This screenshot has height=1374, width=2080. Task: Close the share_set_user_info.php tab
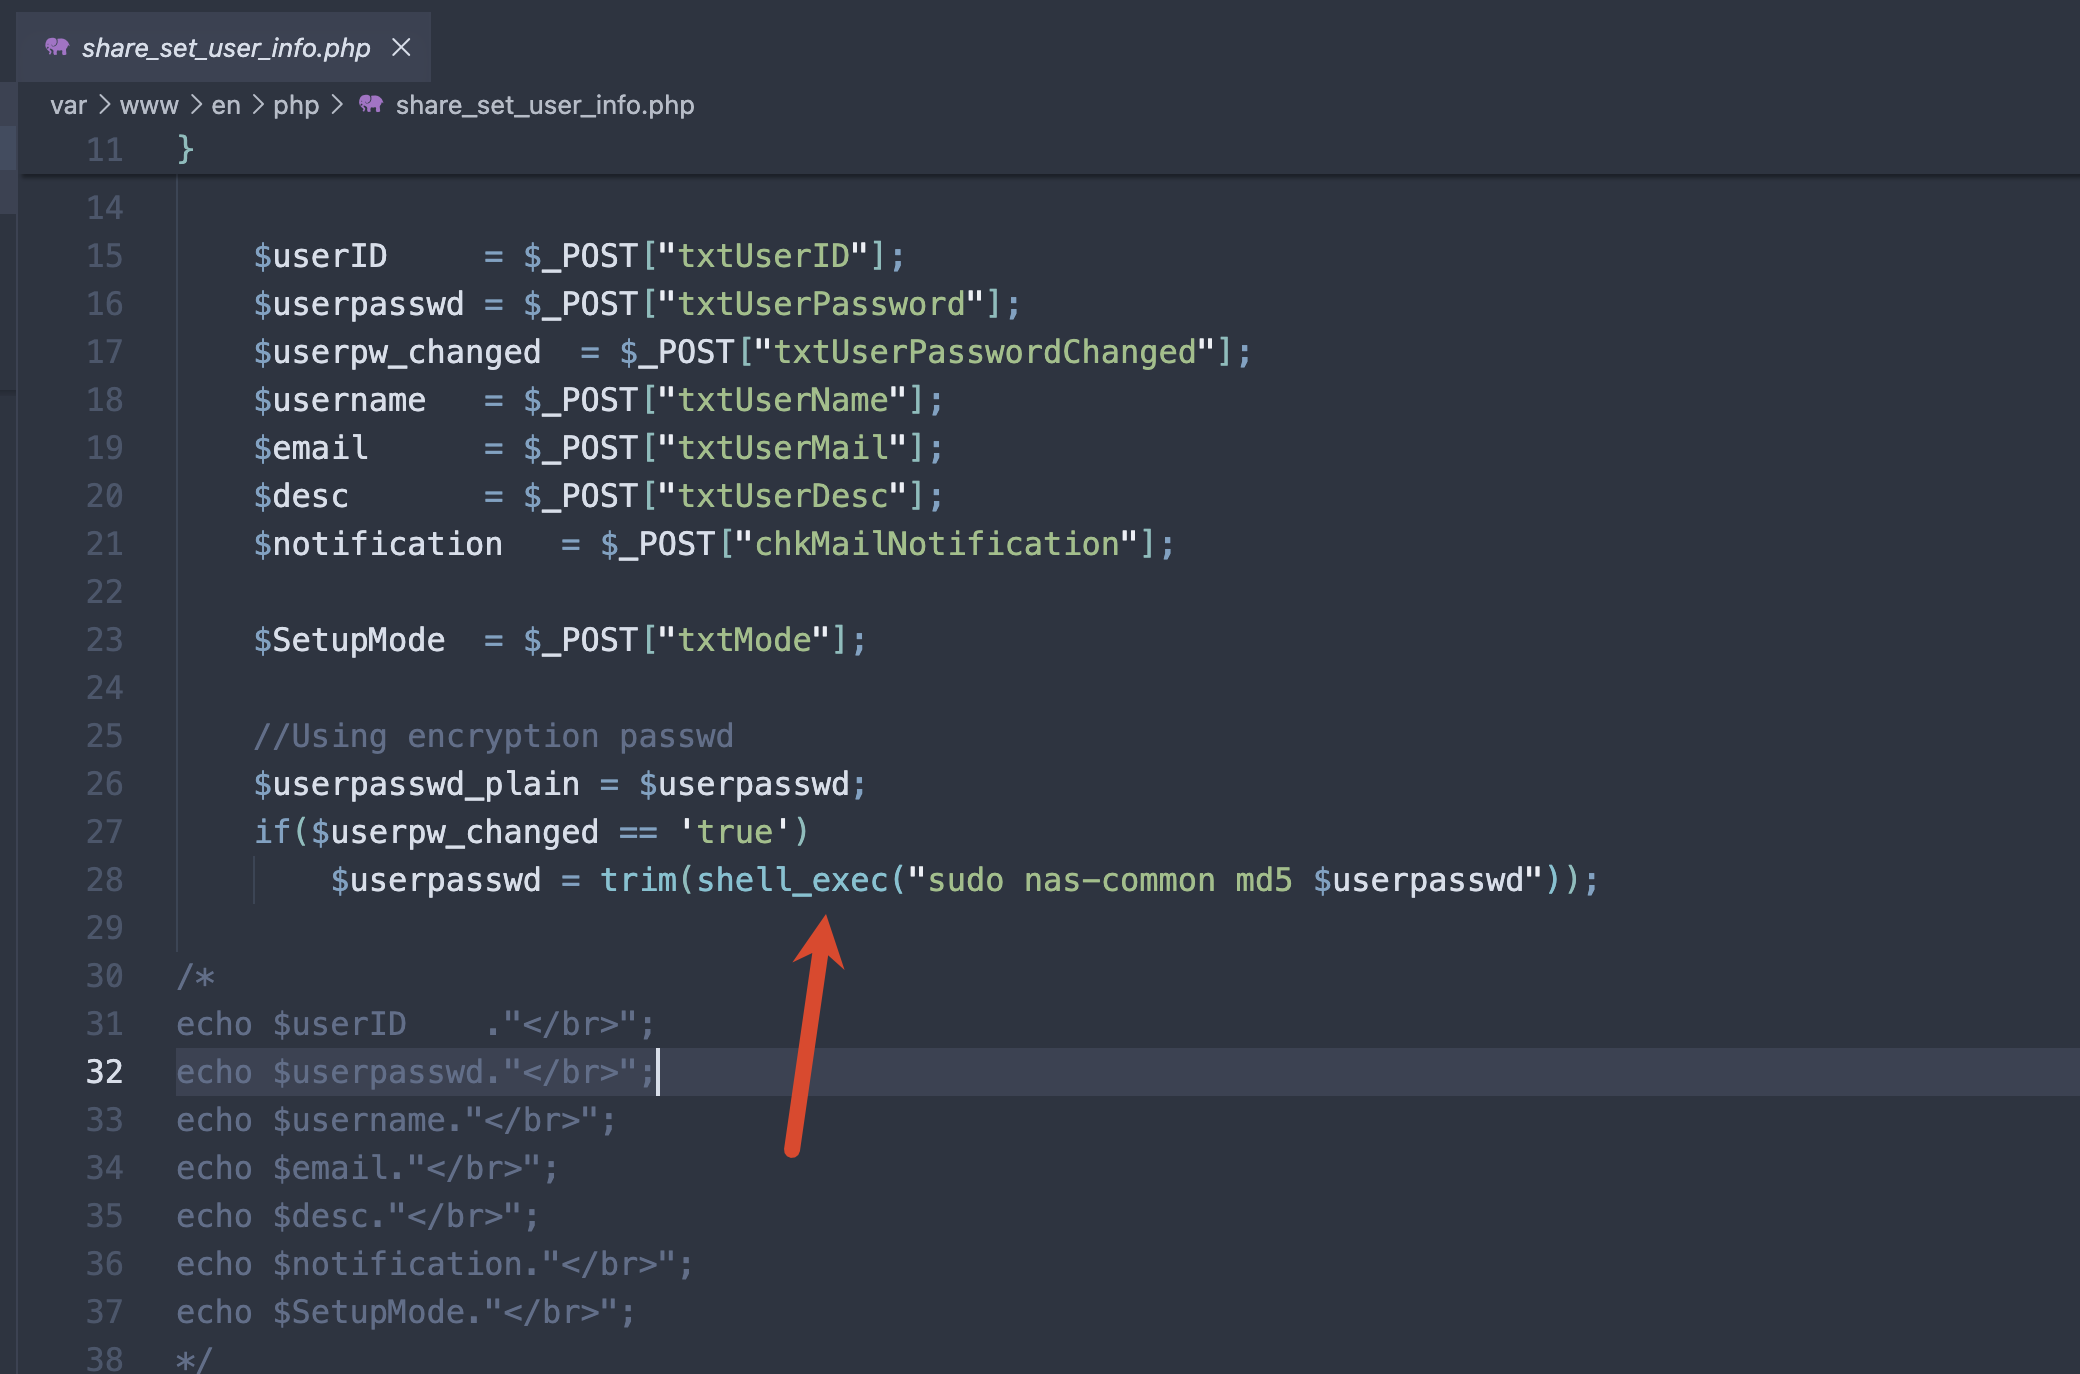coord(401,47)
